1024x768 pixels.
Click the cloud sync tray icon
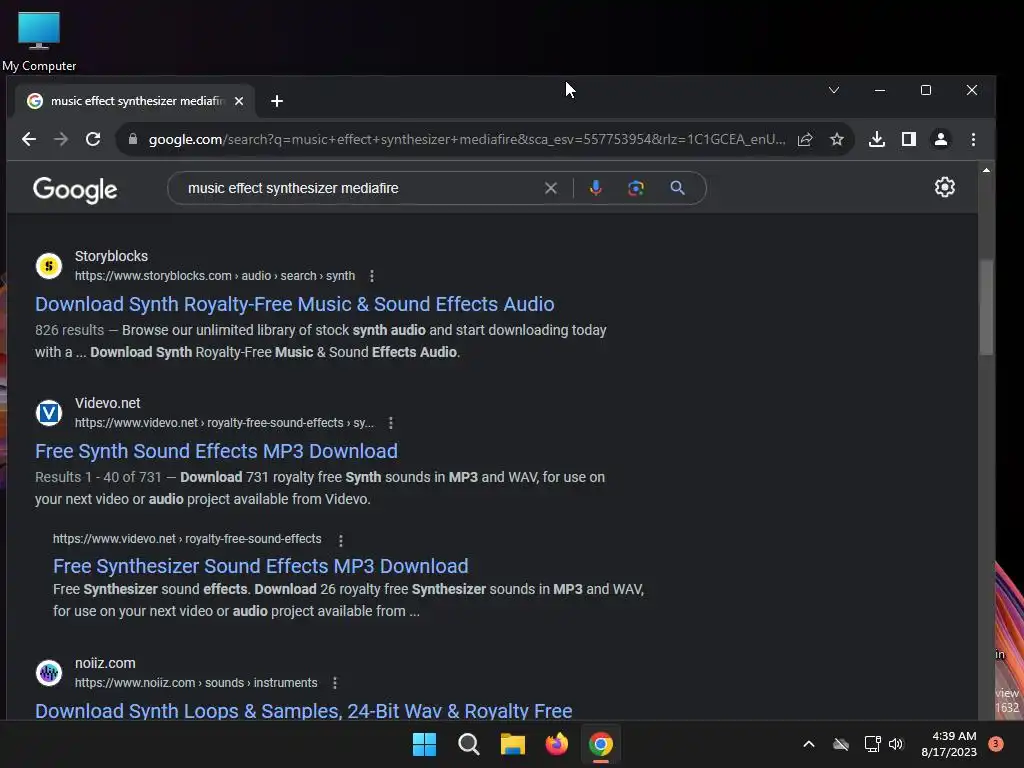click(841, 744)
